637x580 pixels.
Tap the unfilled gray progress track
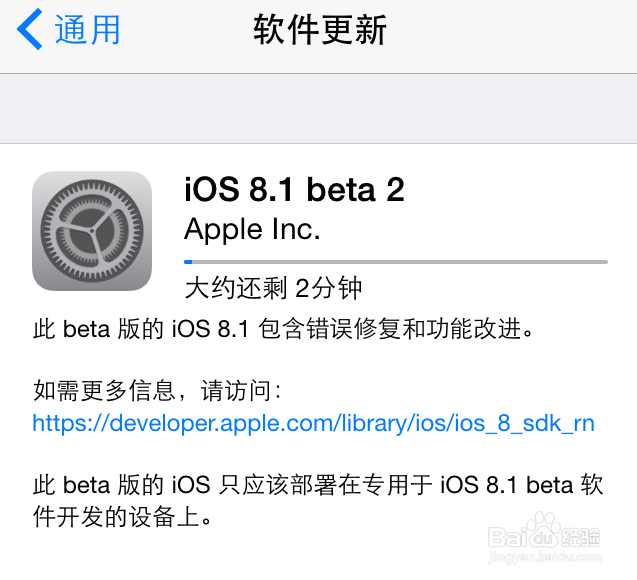tap(400, 262)
